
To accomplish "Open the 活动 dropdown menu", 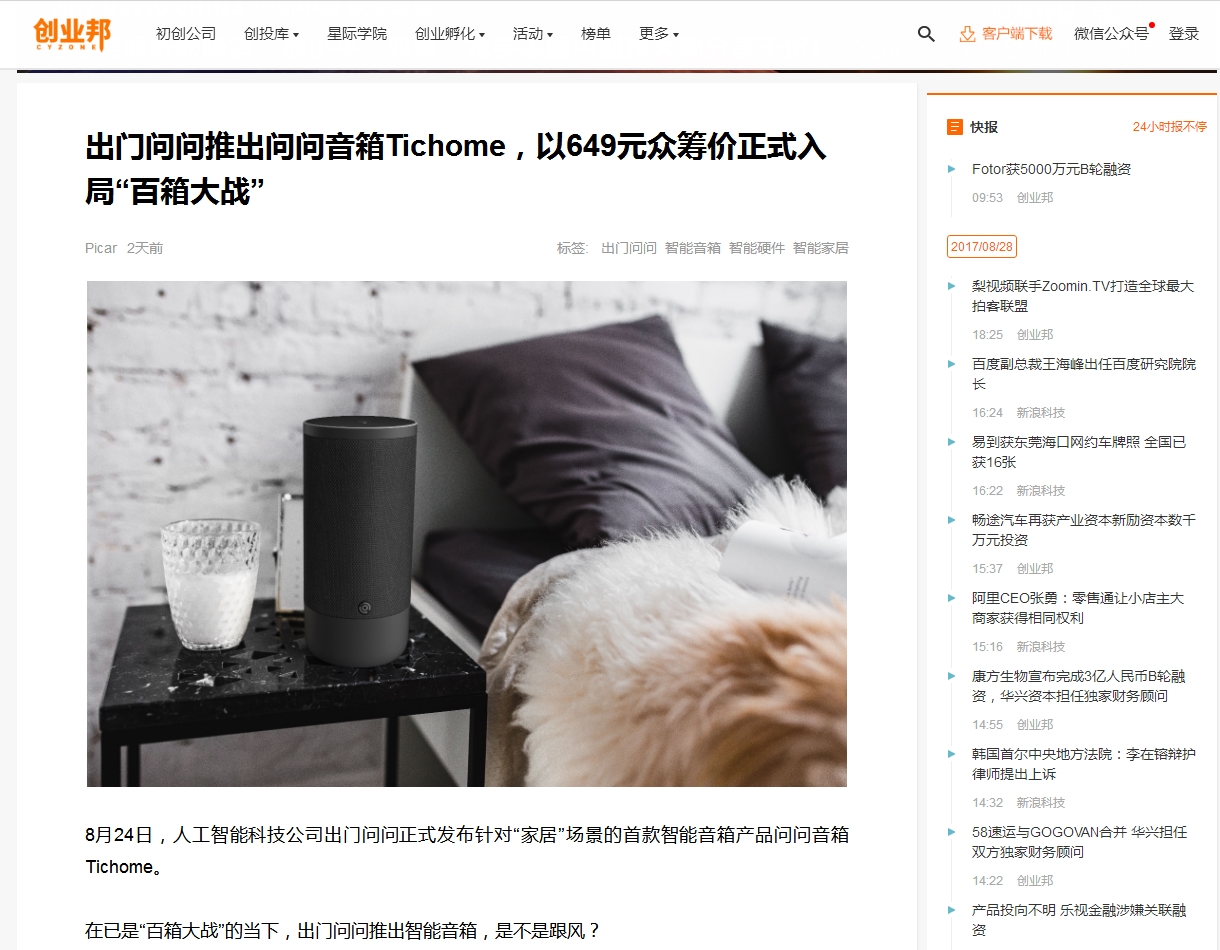I will coord(533,34).
